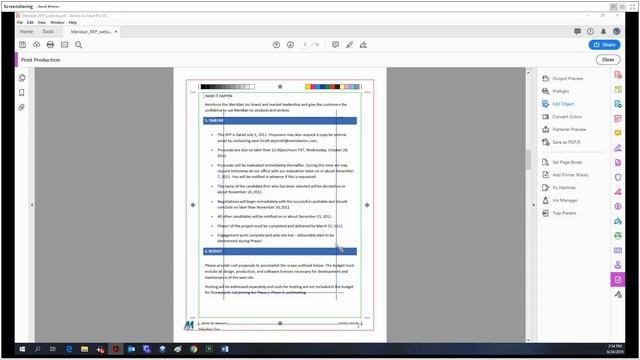Viewport: 640px width, 360px height.
Task: Open Output Preview in Print Production
Action: [563, 78]
